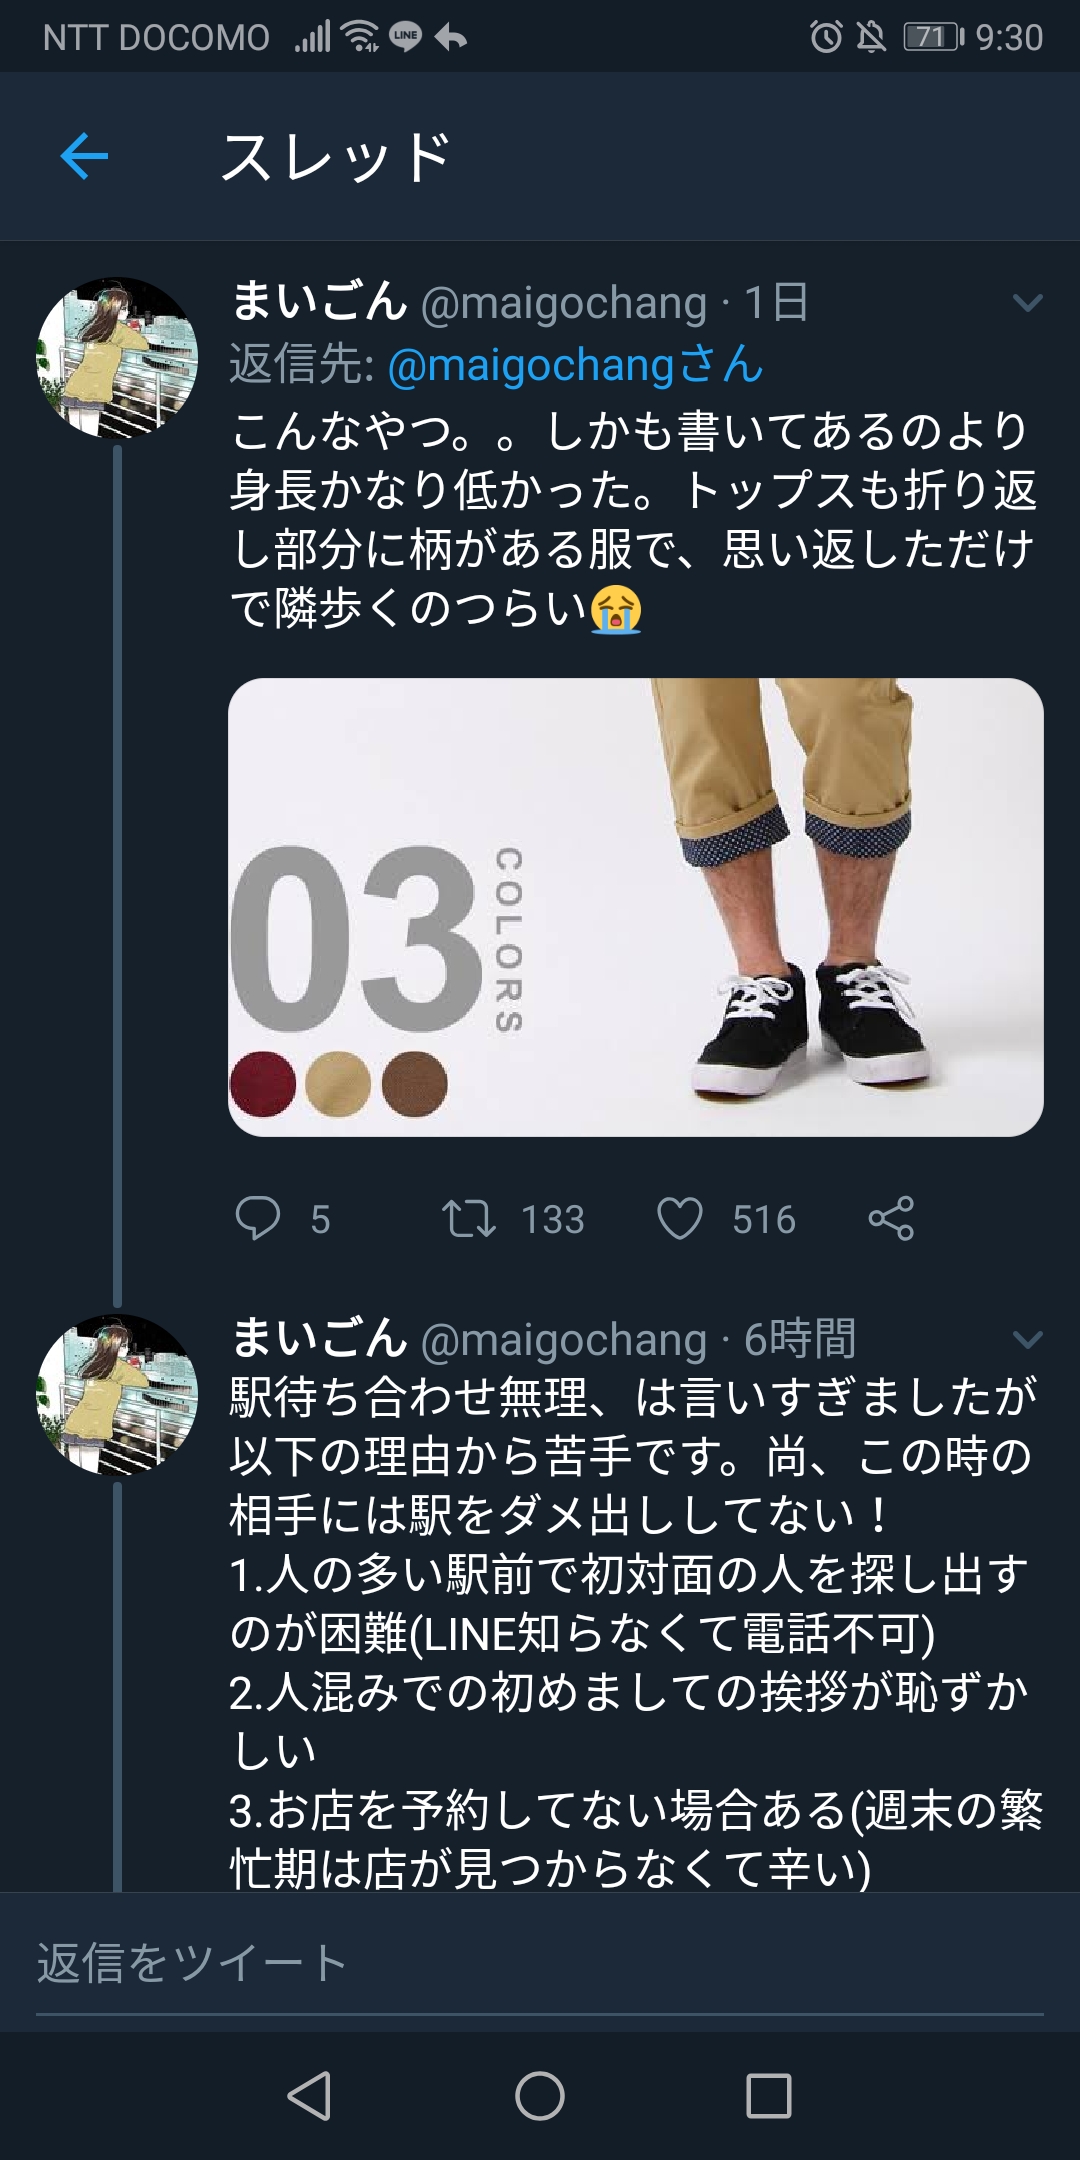Open まいごん name on the second tweet
Viewport: 1080px width, 2160px height.
pos(319,1338)
